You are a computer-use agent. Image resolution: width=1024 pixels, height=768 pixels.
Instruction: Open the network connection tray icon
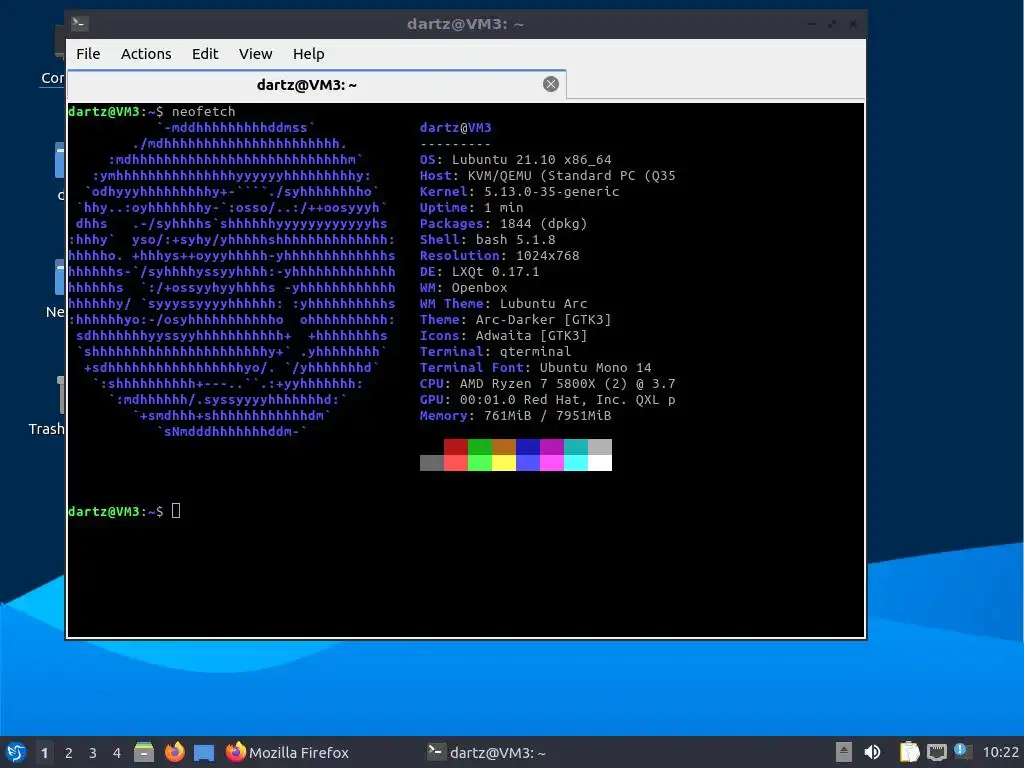[x=936, y=752]
